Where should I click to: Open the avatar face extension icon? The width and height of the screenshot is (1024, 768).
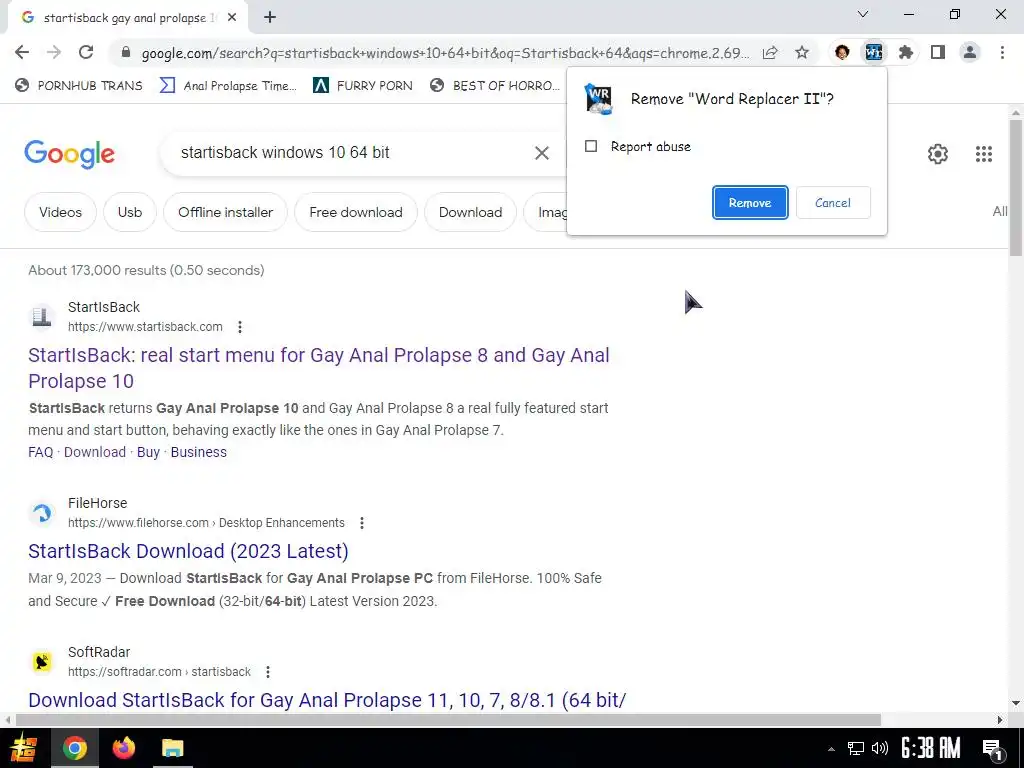point(842,52)
